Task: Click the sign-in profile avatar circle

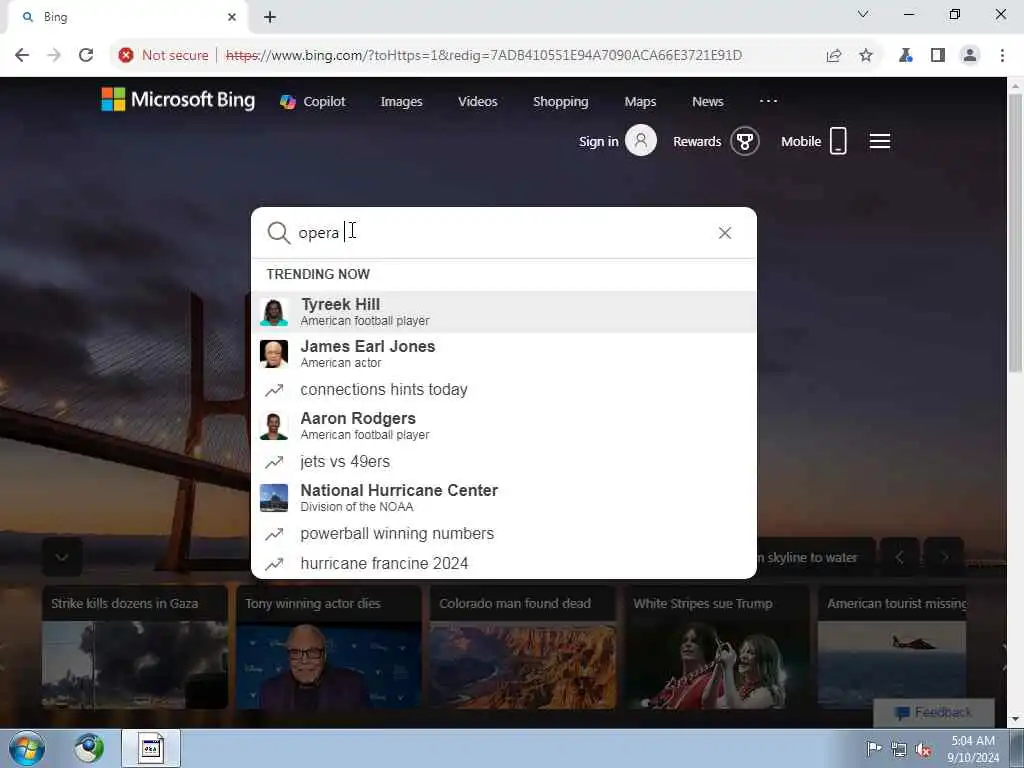Action: pyautogui.click(x=641, y=140)
